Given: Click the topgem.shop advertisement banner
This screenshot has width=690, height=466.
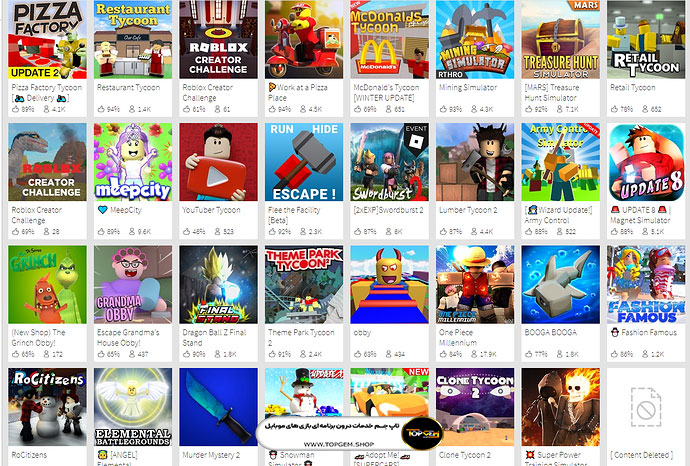Looking at the screenshot, I should 350,433.
